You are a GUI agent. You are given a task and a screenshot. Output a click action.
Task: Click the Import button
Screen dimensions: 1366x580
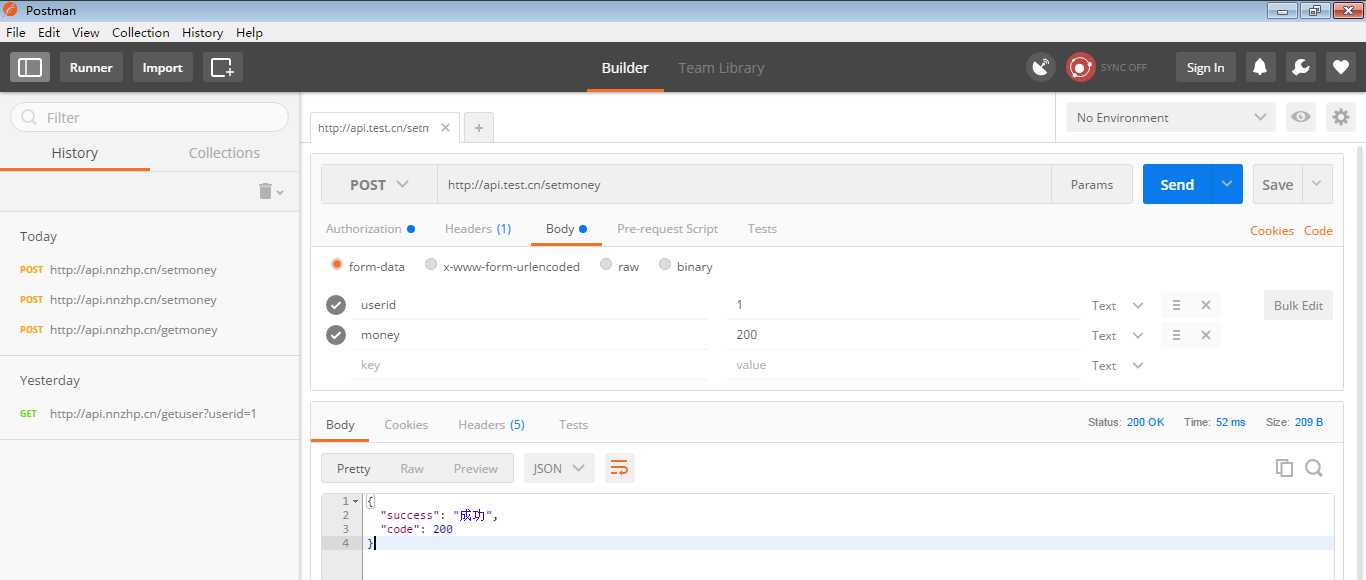coord(162,67)
